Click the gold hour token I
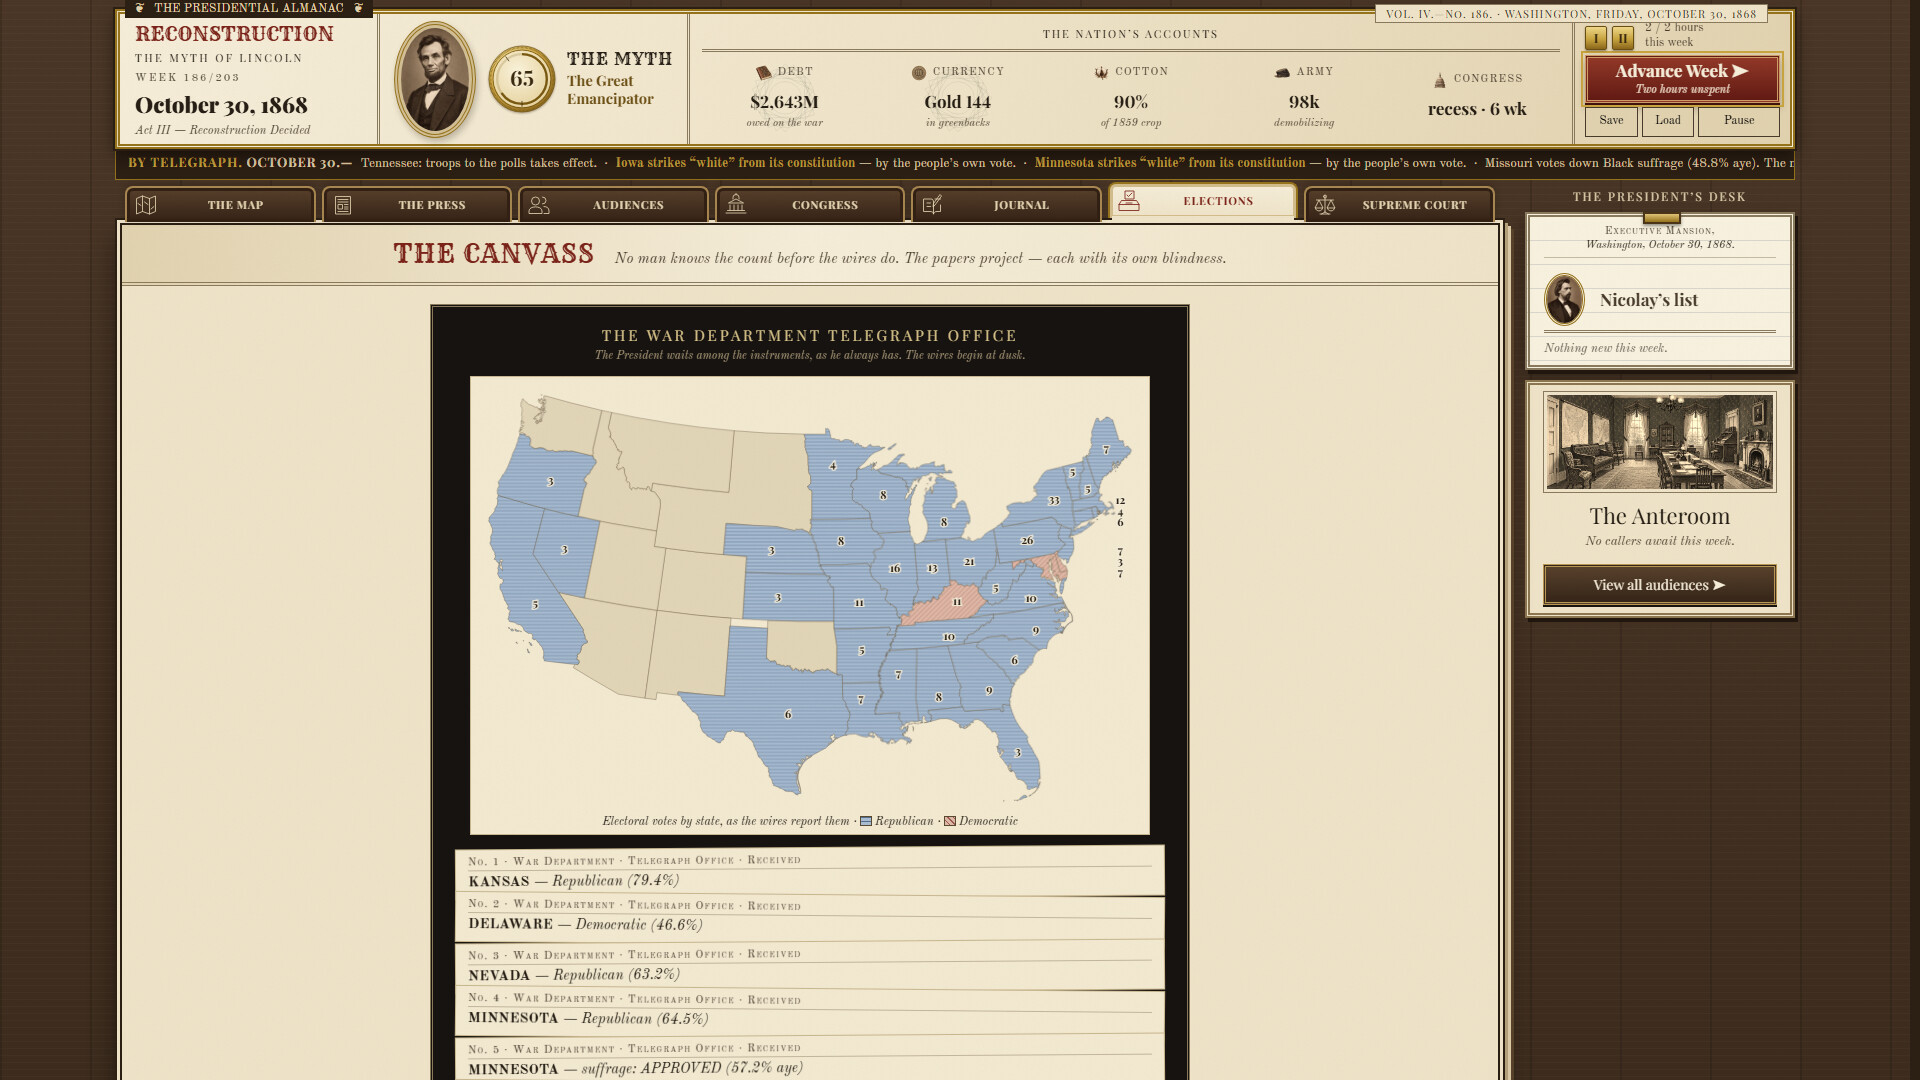This screenshot has width=1920, height=1080. pyautogui.click(x=1596, y=38)
